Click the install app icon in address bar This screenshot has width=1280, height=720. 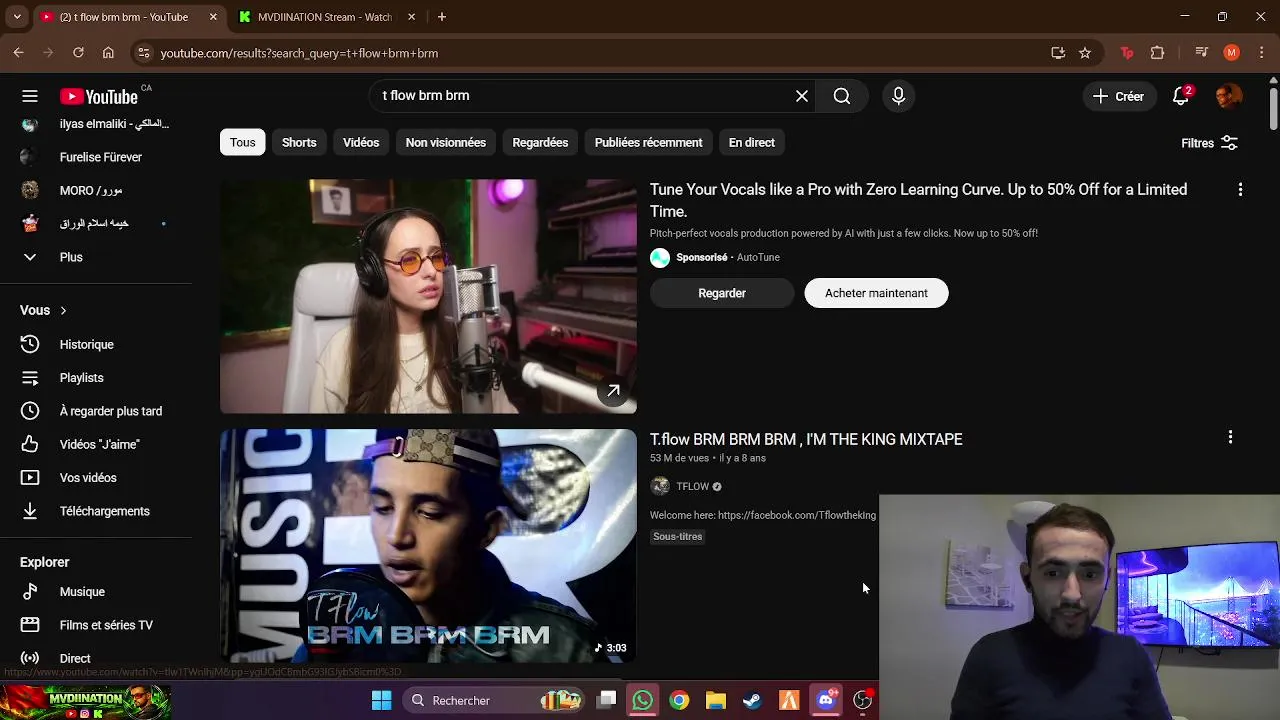[x=1058, y=53]
